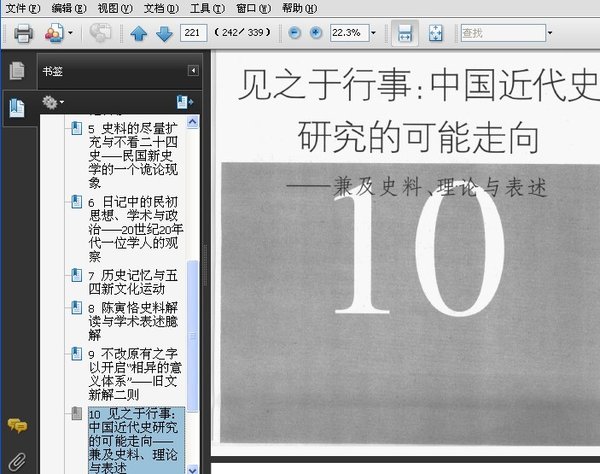
Task: Click the bookmark icon beside item 9
Action: (x=77, y=353)
